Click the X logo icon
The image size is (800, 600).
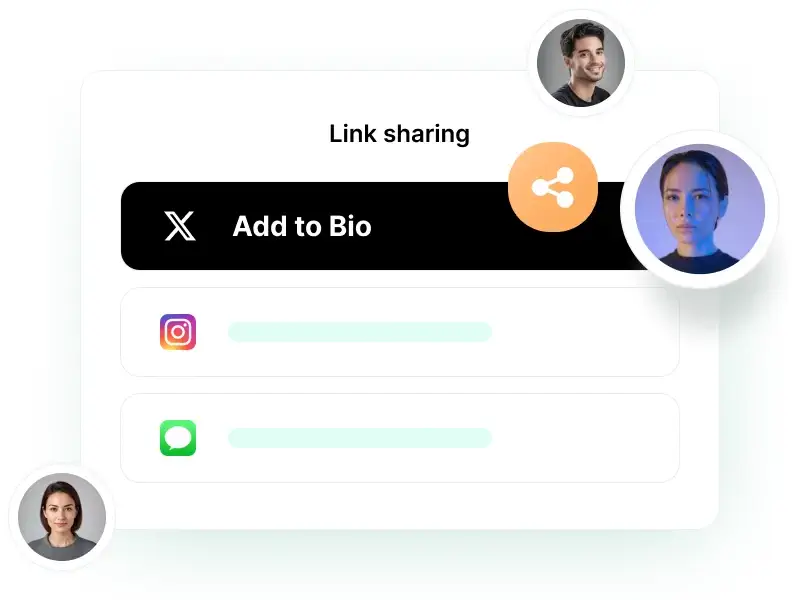click(180, 226)
